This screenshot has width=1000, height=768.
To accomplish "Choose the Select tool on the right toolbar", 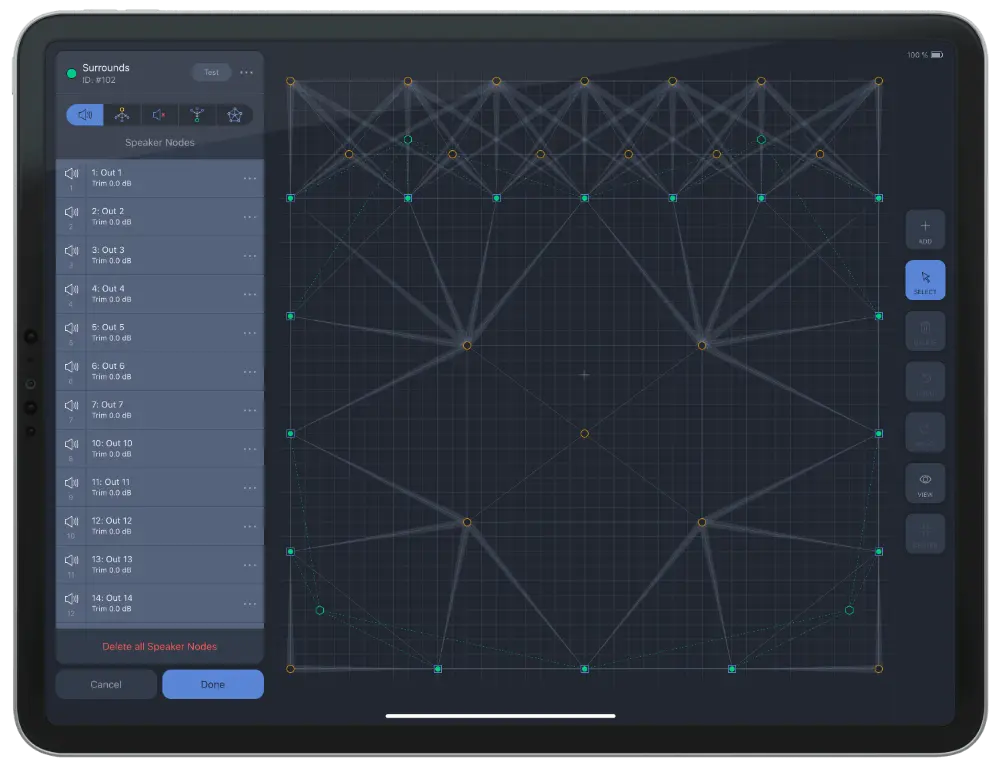I will [924, 280].
